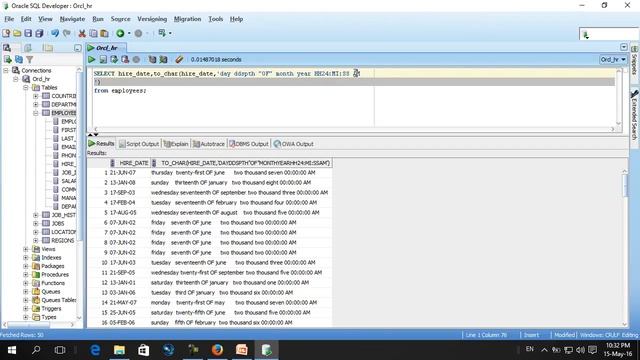
Task: Open the Tools menu
Action: tap(216, 19)
